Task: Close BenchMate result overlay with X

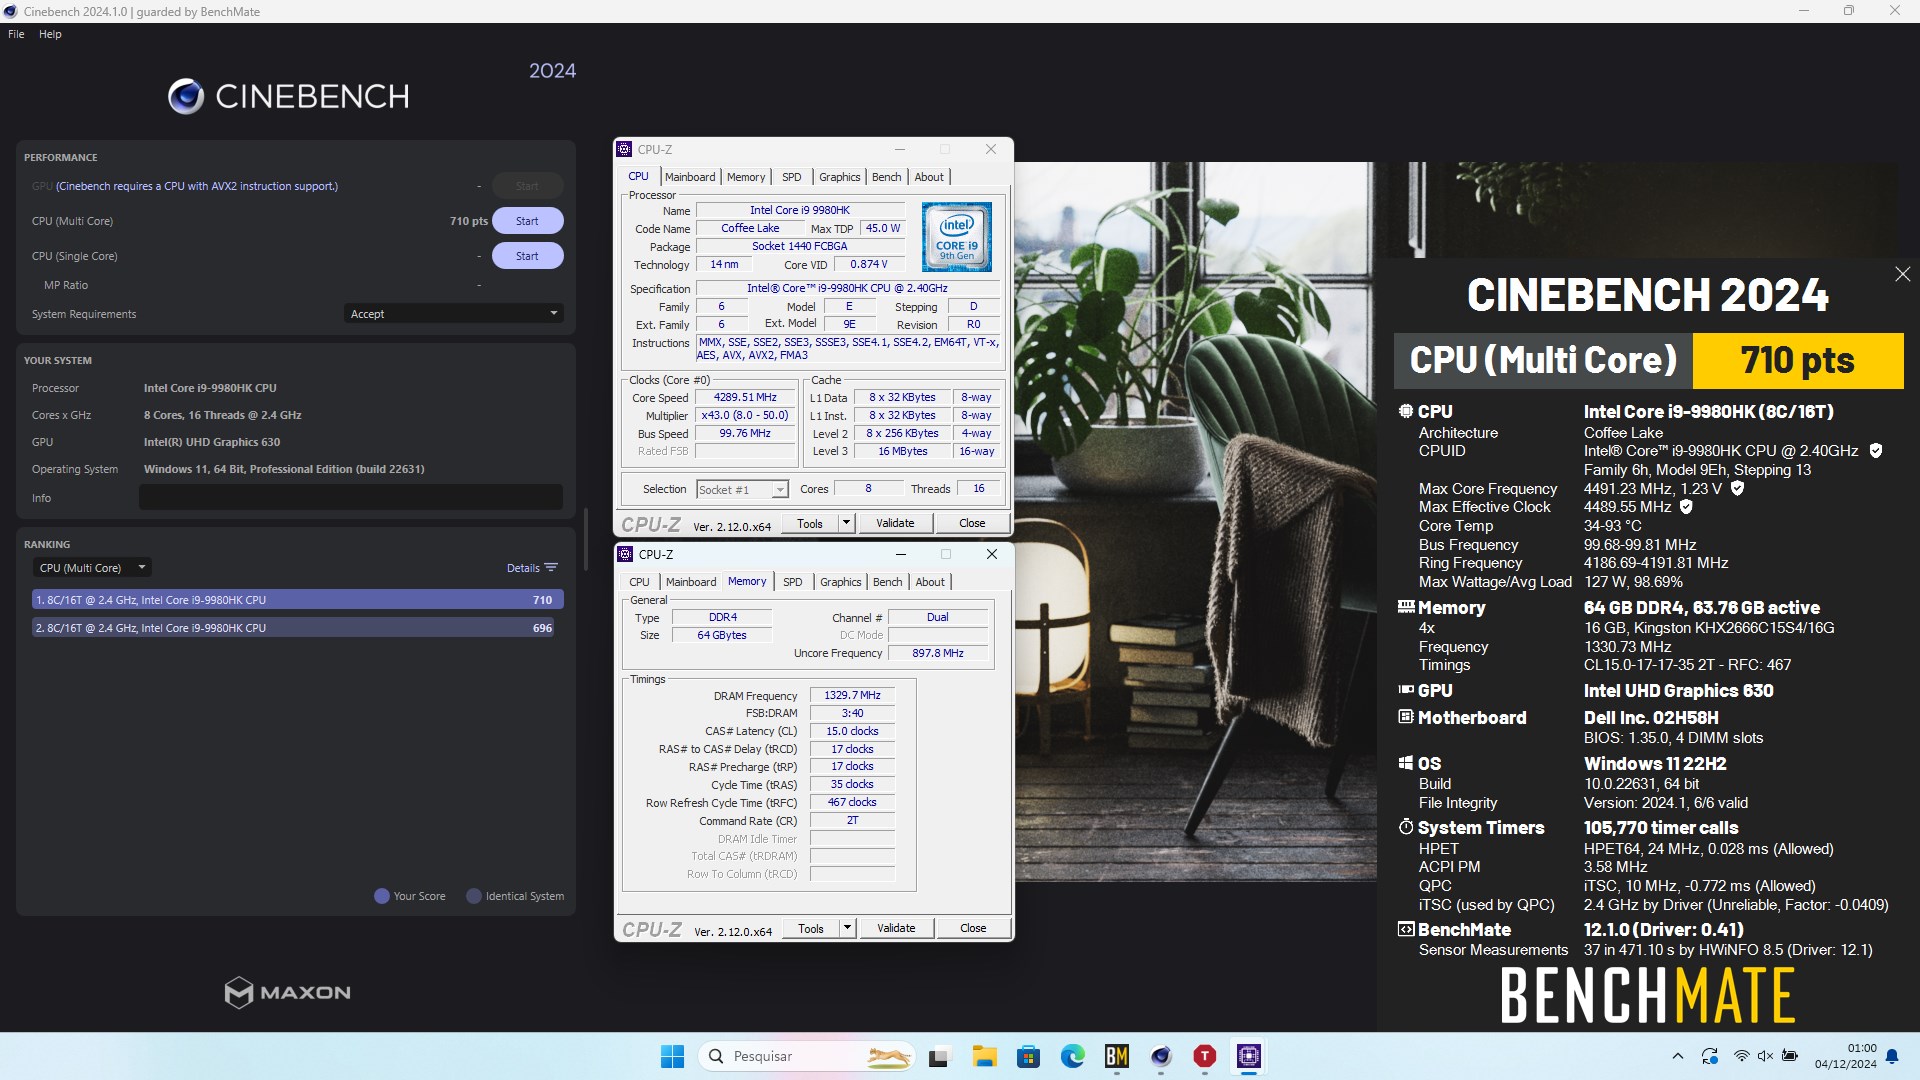Action: [1902, 274]
